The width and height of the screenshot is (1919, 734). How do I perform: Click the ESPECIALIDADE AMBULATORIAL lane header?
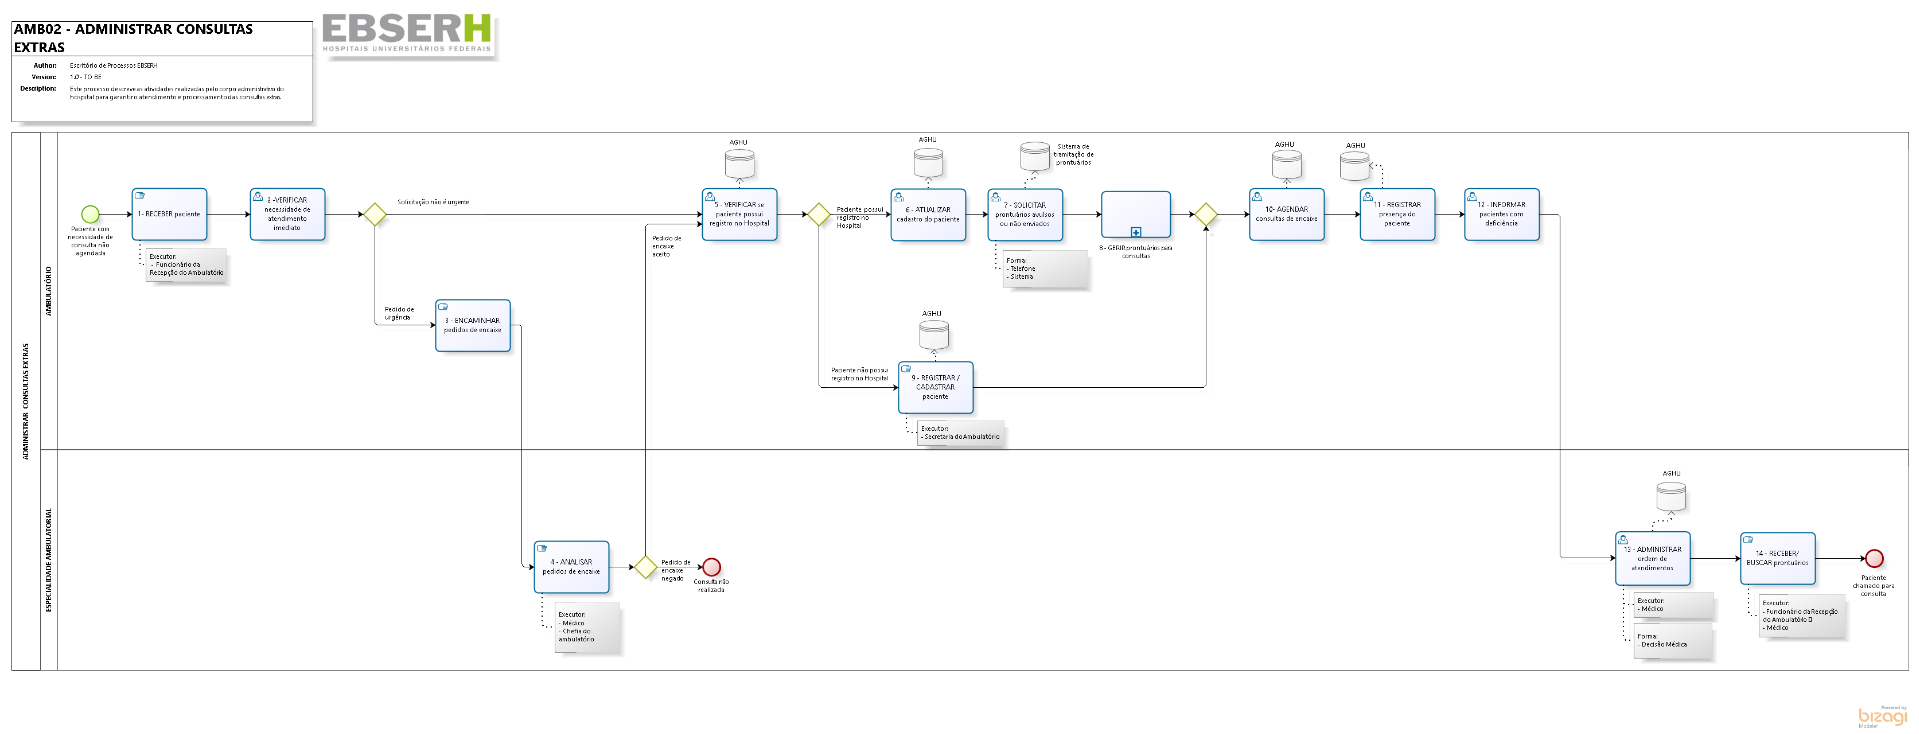coord(49,560)
